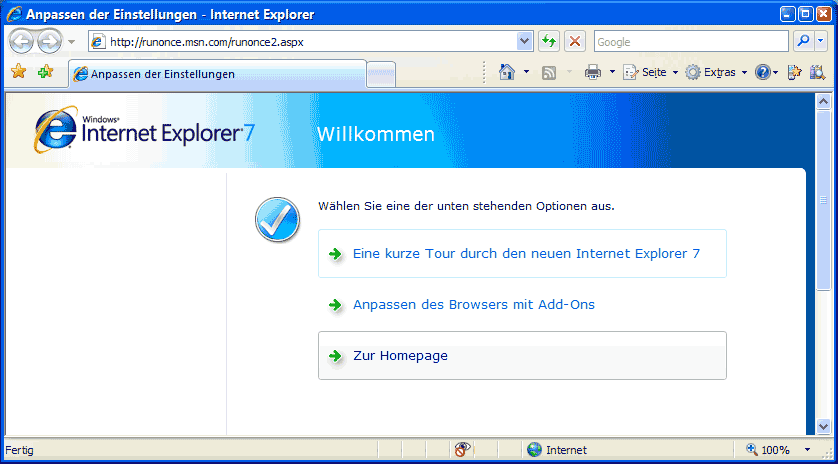
Task: Click the scrollbar's bottom arrow
Action: (823, 425)
